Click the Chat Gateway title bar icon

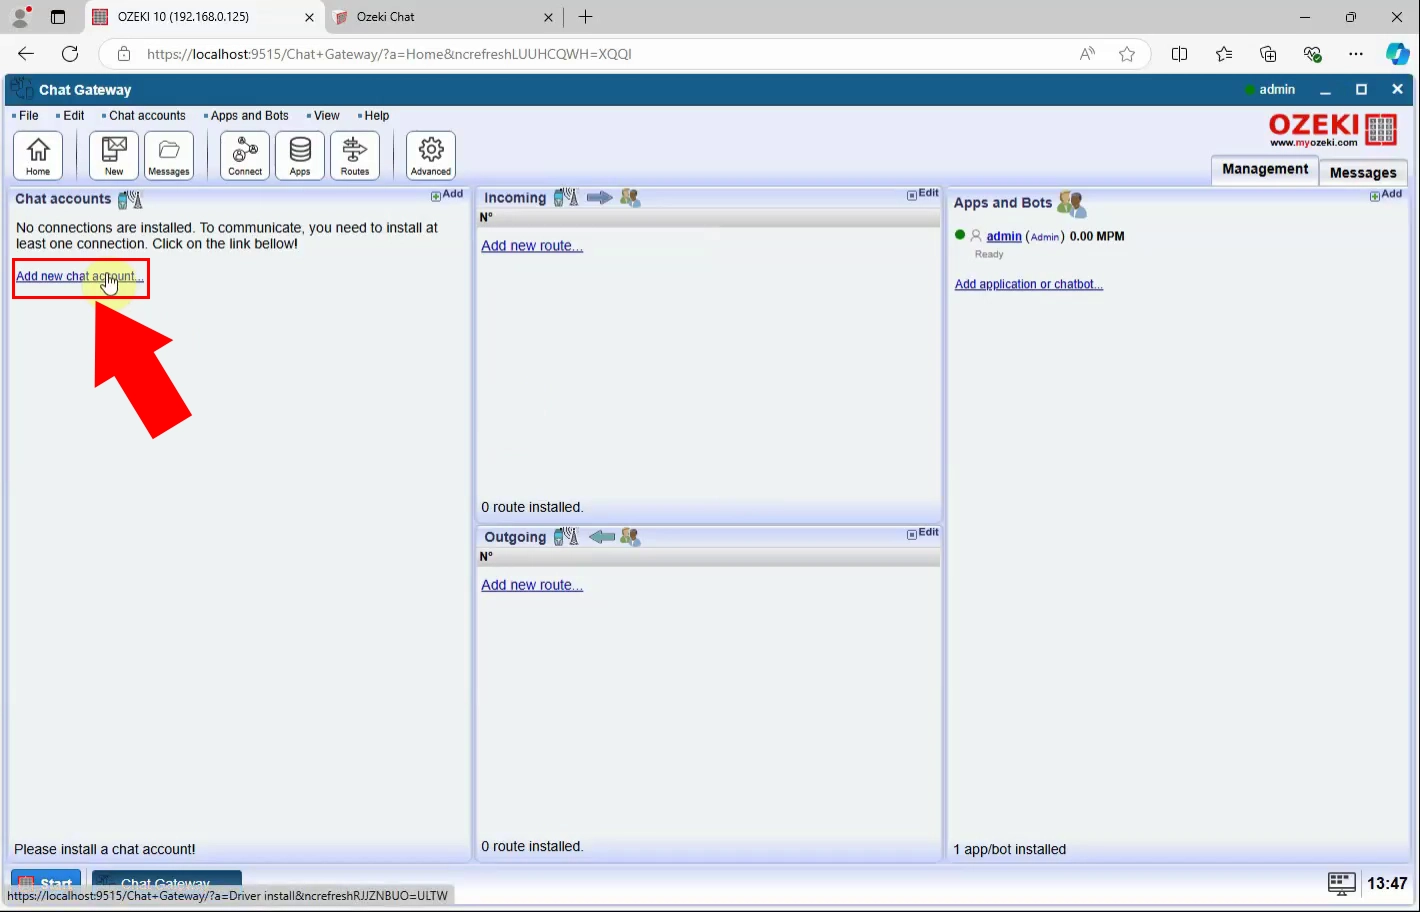[x=22, y=89]
